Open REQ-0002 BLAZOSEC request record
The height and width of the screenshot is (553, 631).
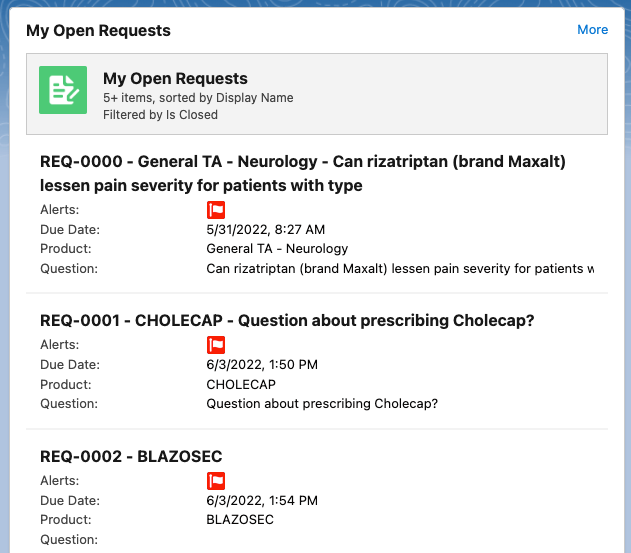click(x=131, y=457)
